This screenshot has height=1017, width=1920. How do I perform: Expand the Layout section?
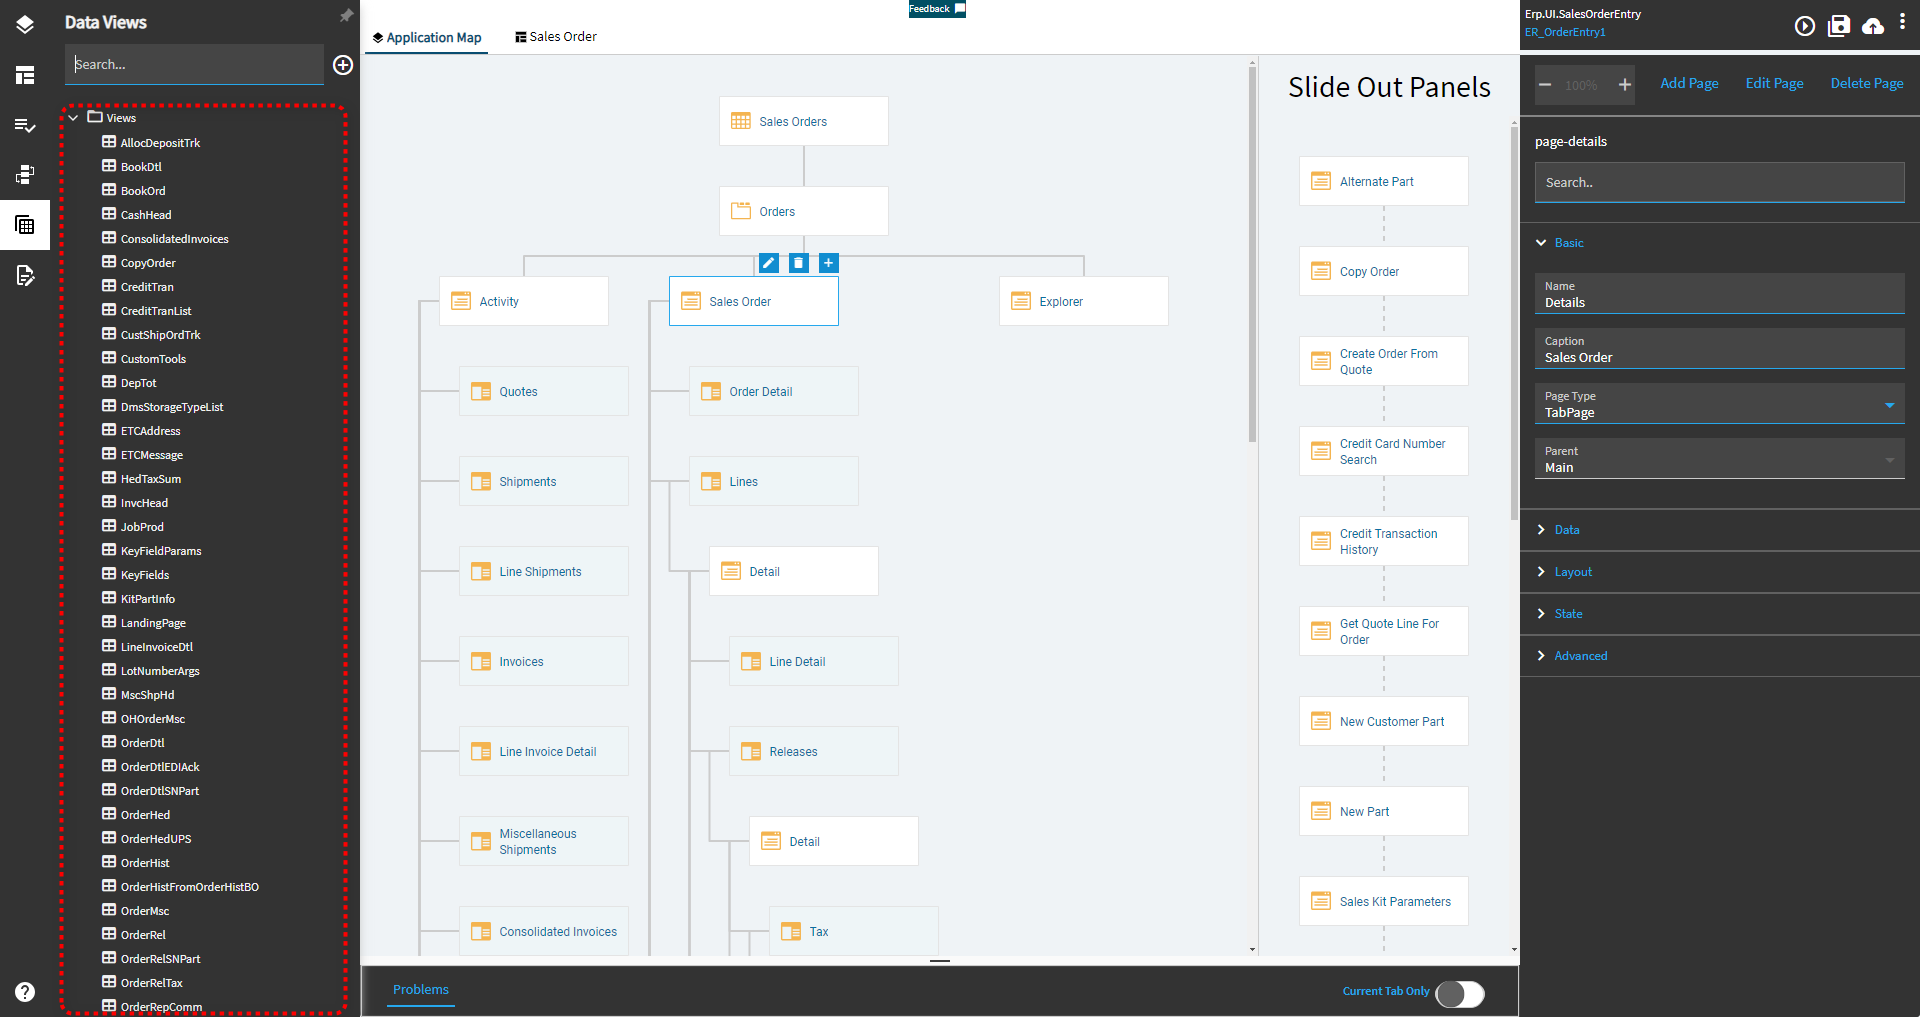(1541, 572)
